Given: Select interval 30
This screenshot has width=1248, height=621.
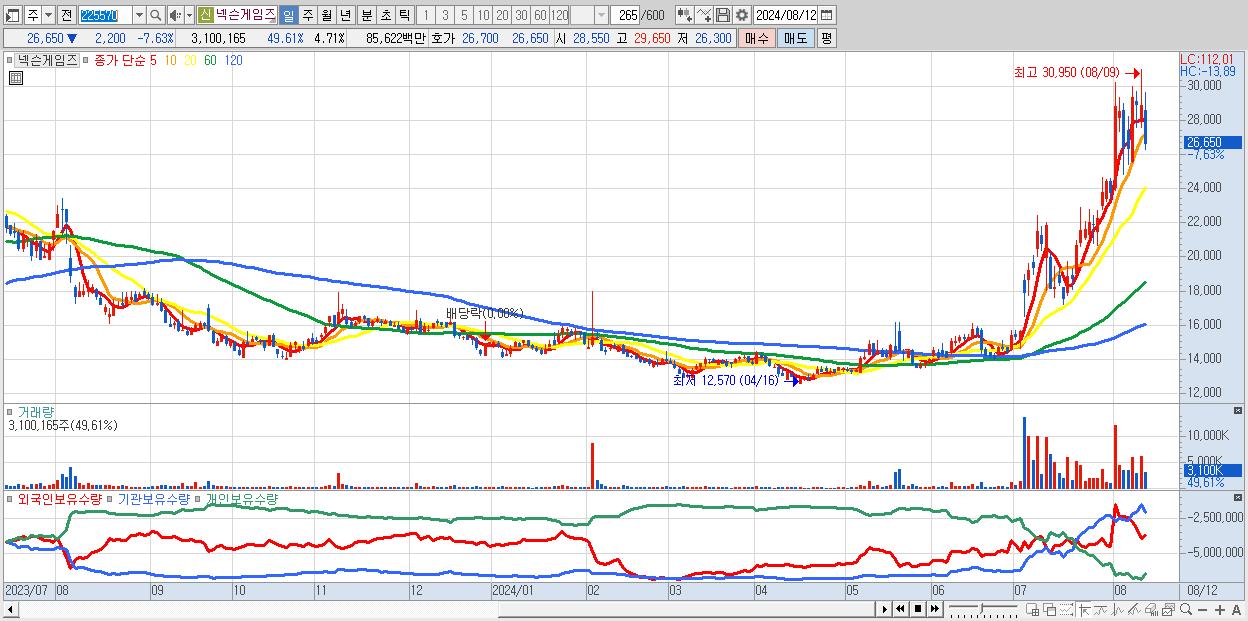Looking at the screenshot, I should point(521,15).
